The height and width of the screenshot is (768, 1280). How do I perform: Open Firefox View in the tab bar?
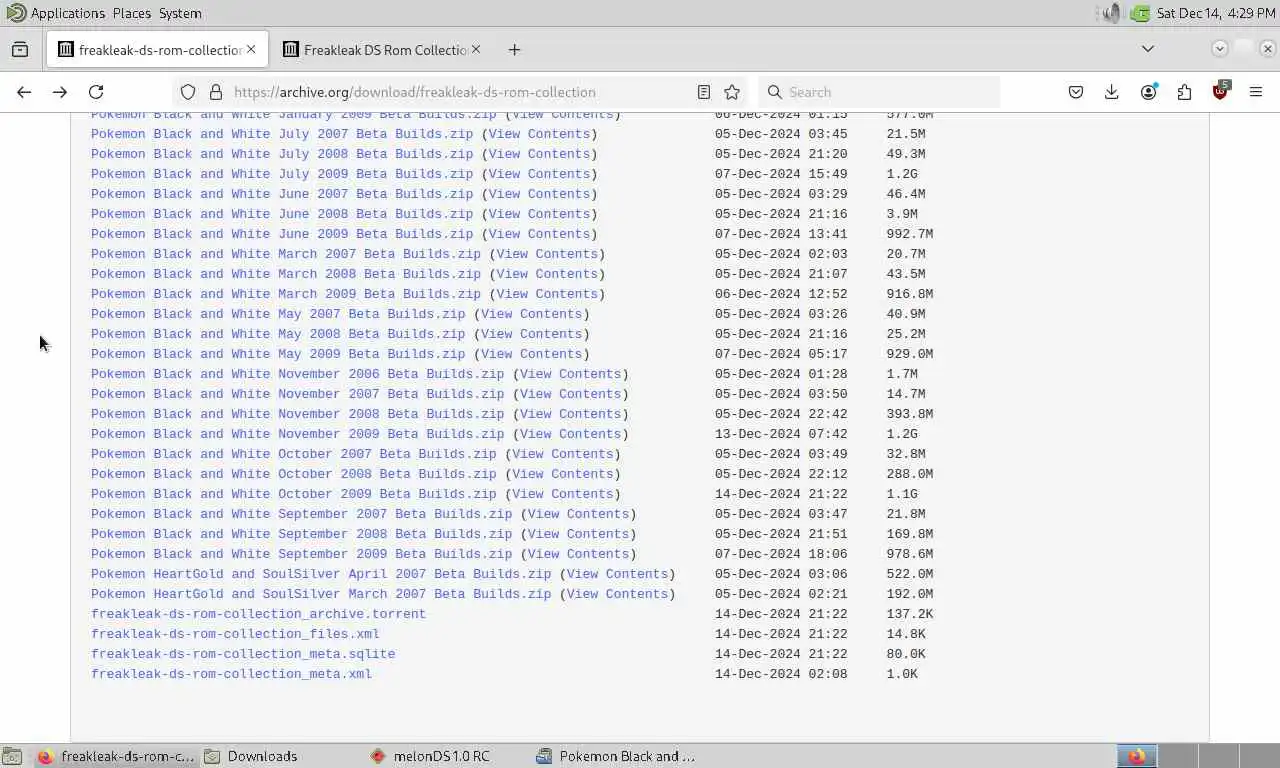(20, 49)
